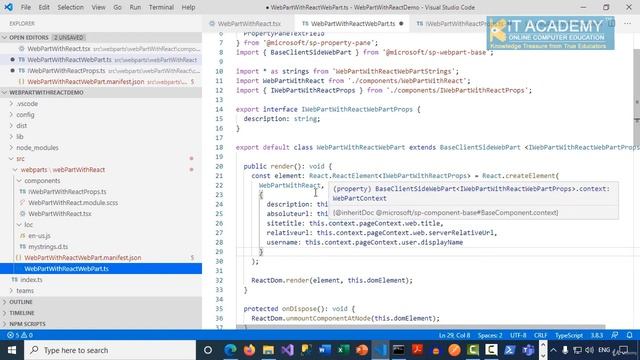640x360 pixels.
Task: Open more editor actions ellipsis
Action: point(627,23)
